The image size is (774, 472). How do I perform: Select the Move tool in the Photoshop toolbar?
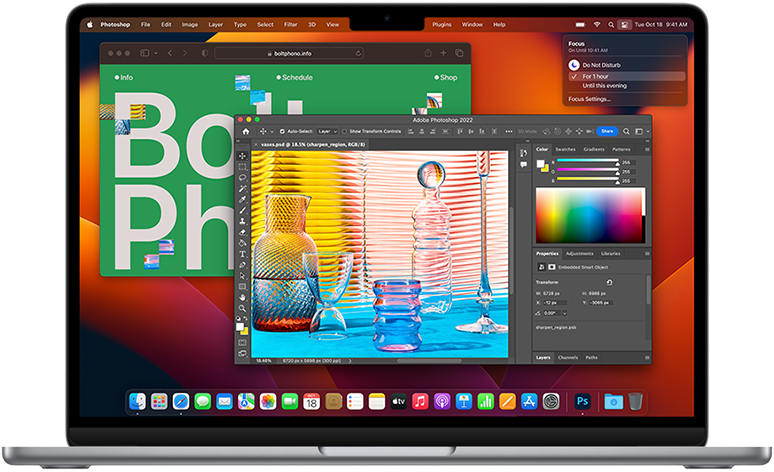click(x=242, y=156)
